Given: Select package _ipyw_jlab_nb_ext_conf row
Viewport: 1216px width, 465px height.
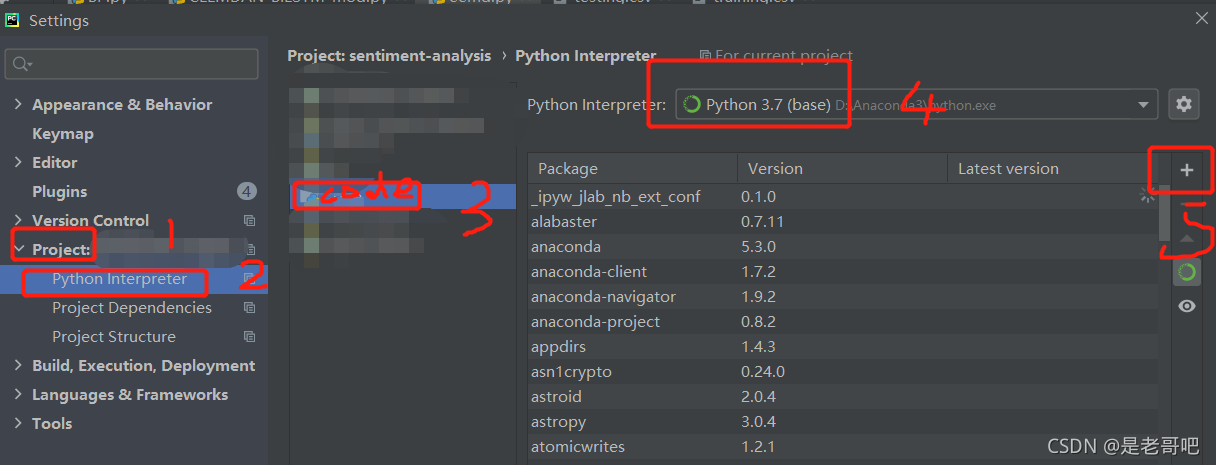Looking at the screenshot, I should coord(843,197).
